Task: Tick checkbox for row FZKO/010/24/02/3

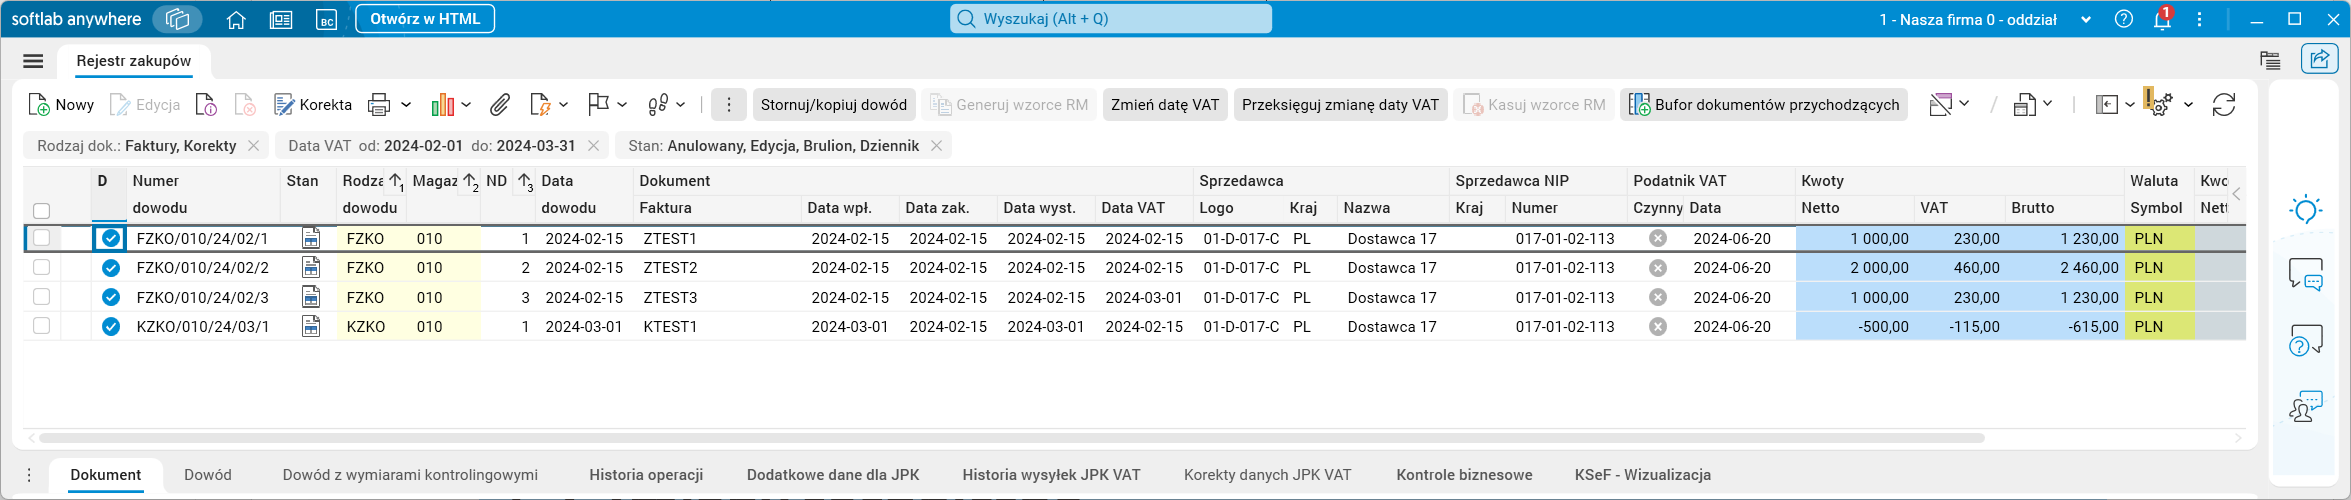Action: click(41, 297)
